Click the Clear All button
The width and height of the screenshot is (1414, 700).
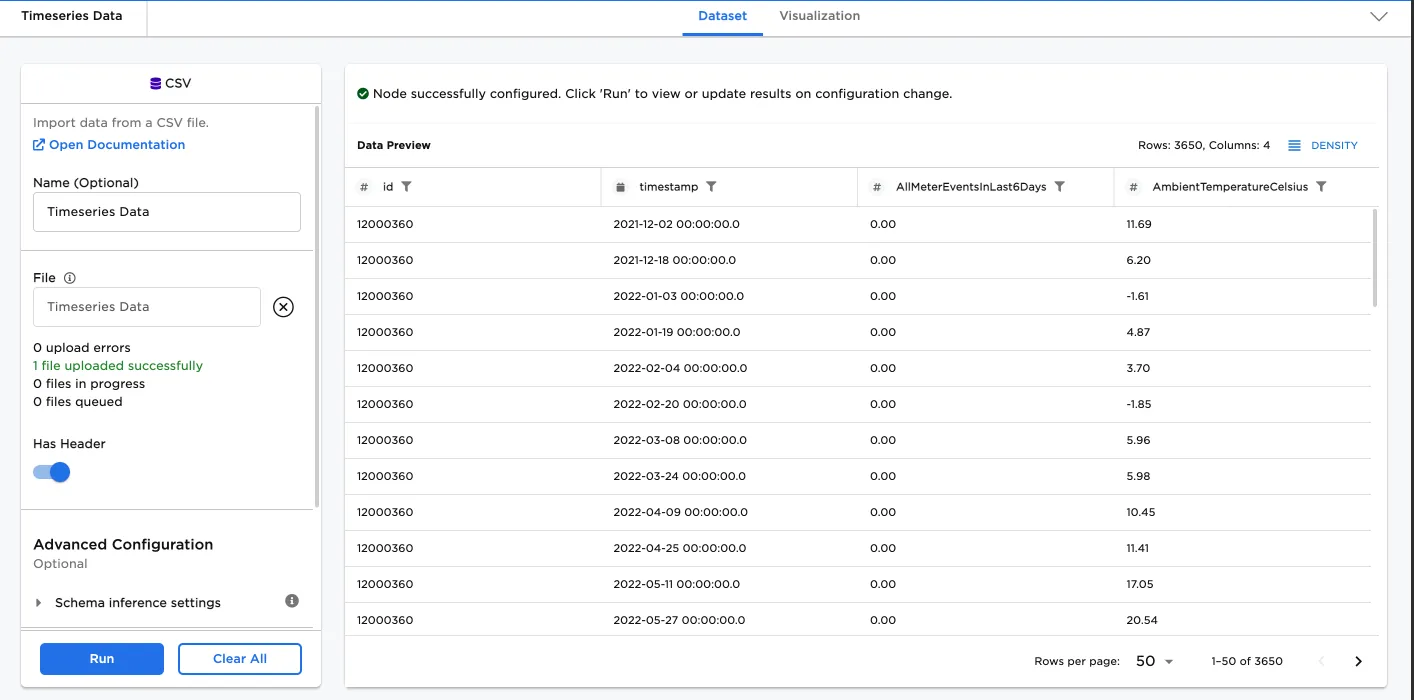(x=239, y=659)
